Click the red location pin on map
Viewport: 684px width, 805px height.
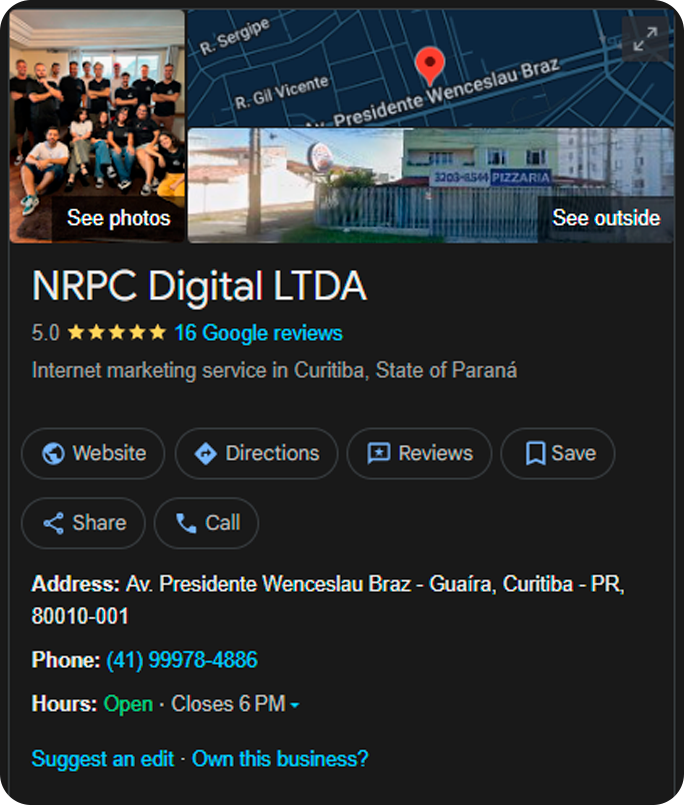point(430,65)
